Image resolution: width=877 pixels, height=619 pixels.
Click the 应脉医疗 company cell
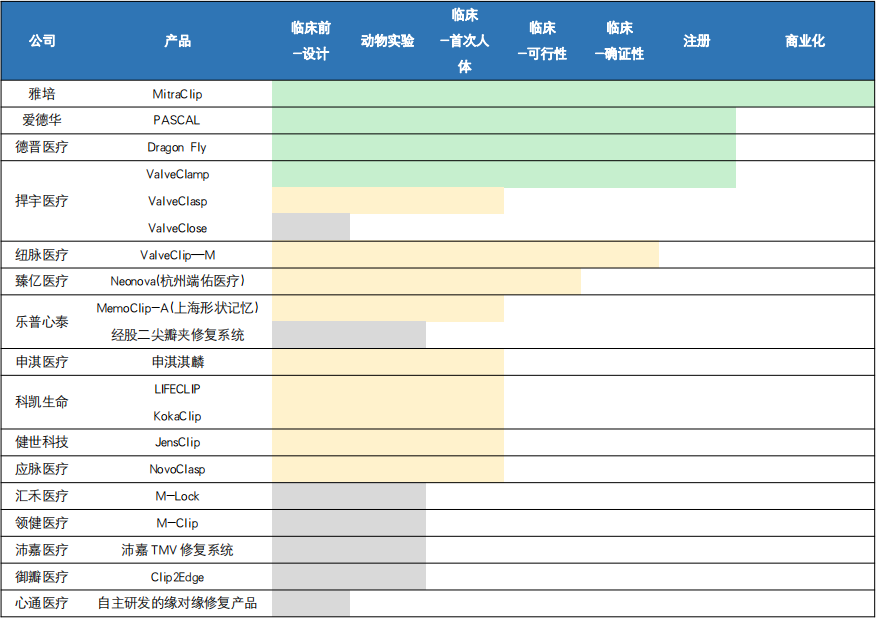coord(42,469)
